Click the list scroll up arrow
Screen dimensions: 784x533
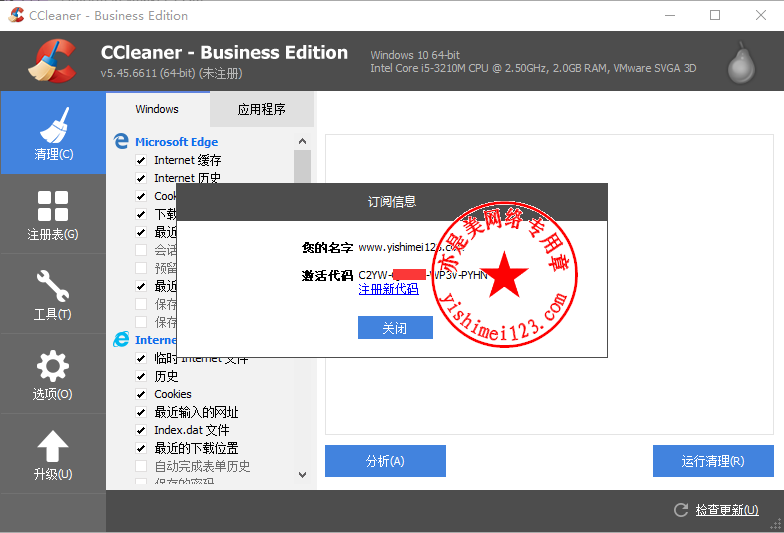(302, 142)
